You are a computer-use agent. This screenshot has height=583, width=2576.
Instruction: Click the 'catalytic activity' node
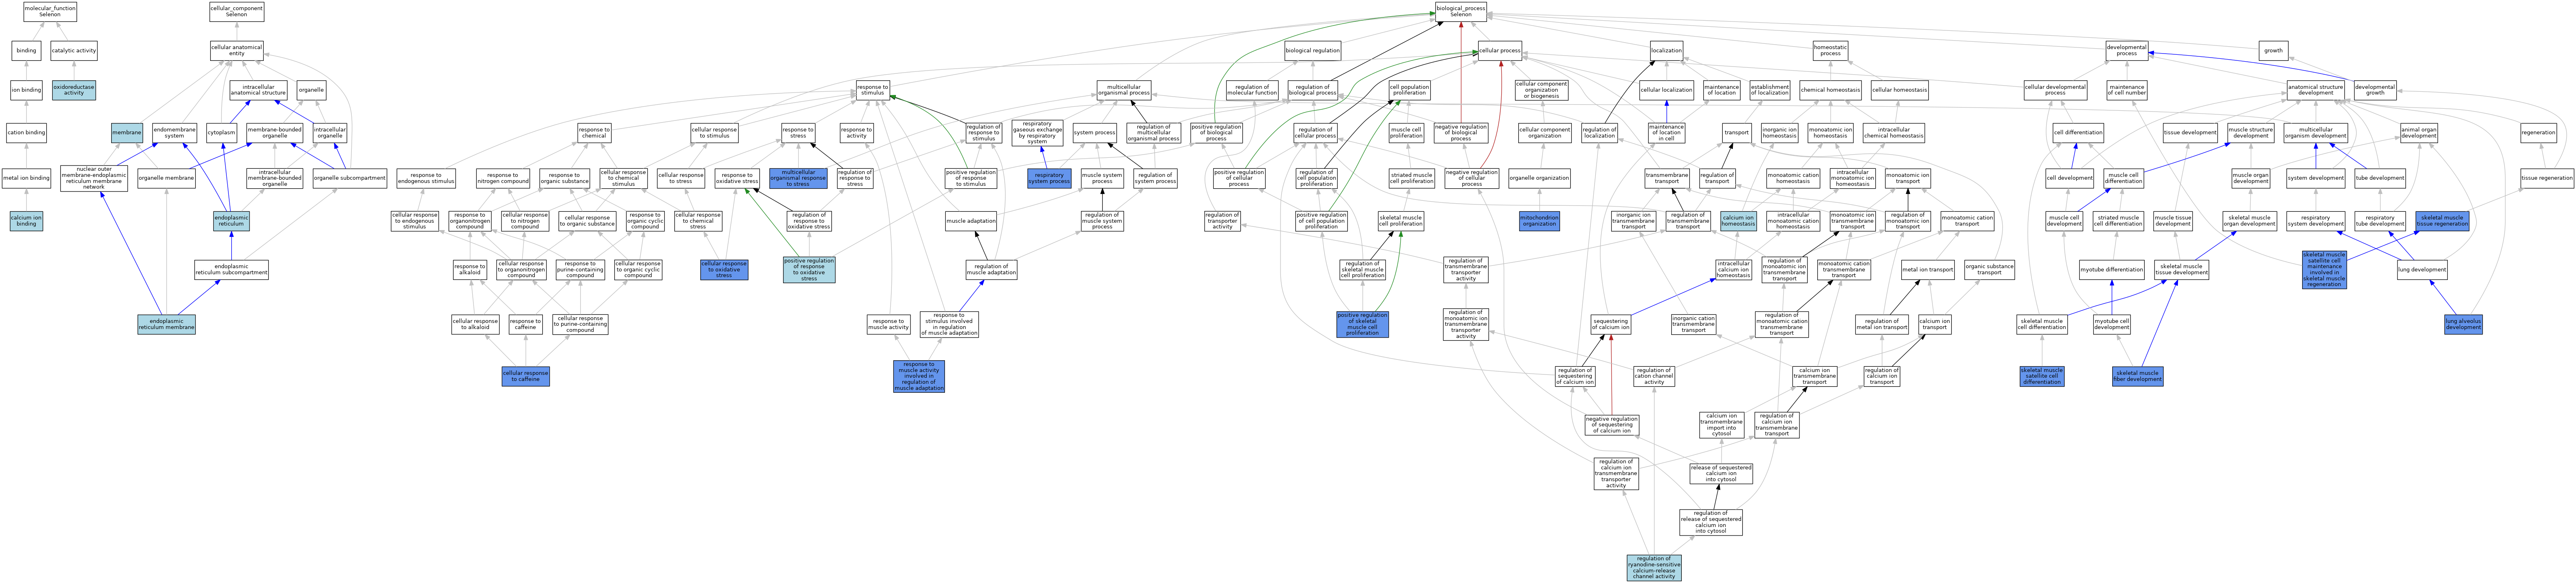click(x=74, y=51)
